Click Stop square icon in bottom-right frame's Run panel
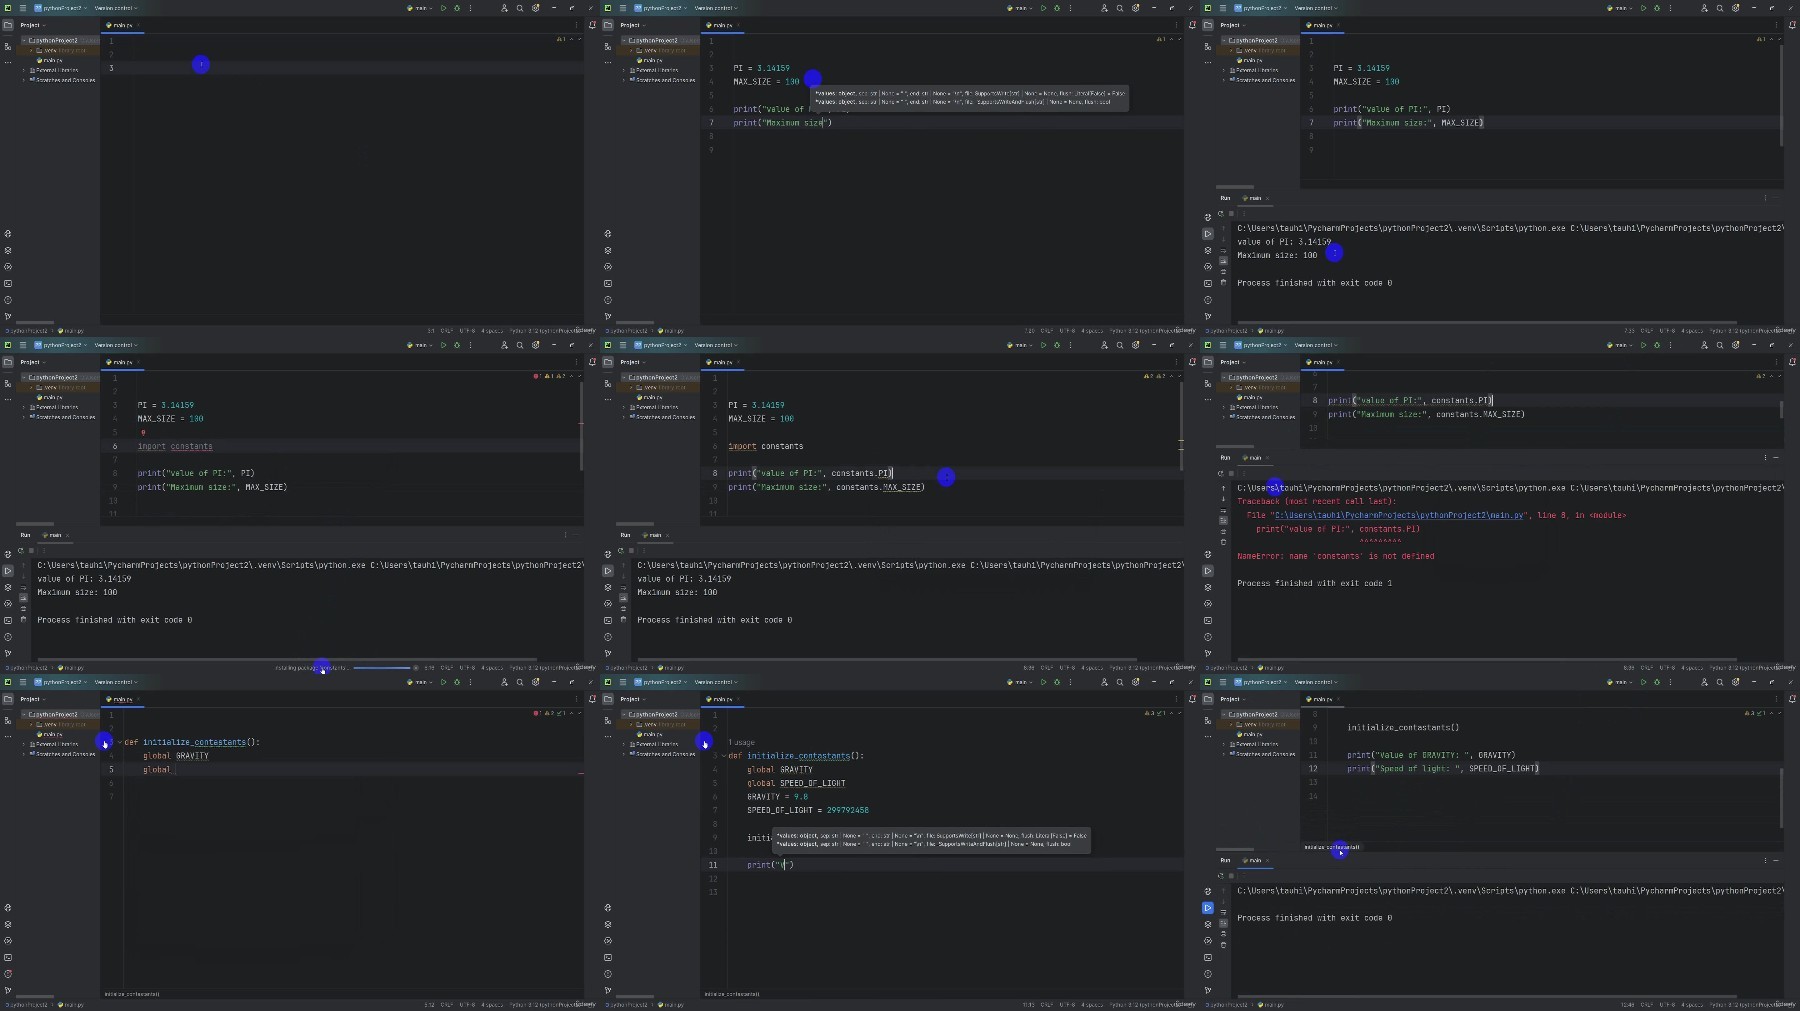 (x=1231, y=876)
